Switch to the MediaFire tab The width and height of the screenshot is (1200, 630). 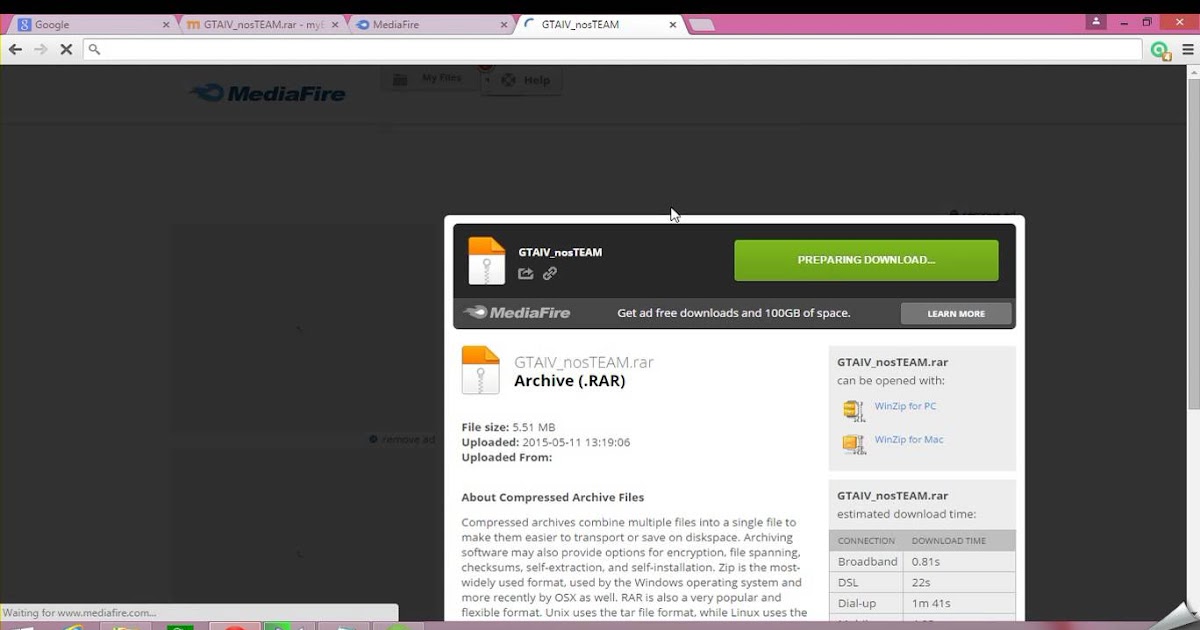430,25
